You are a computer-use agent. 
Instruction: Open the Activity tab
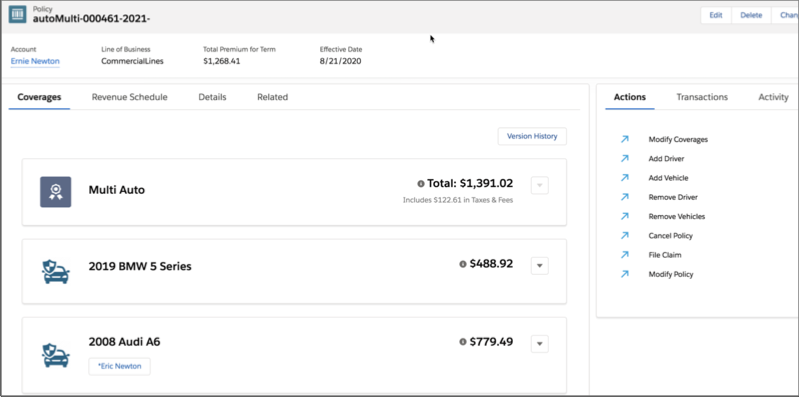[x=774, y=97]
